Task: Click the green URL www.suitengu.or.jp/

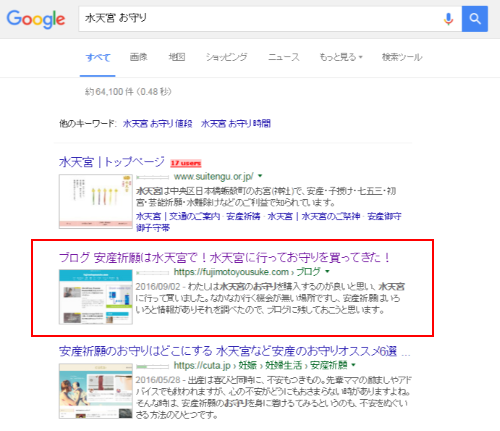Action: pyautogui.click(x=214, y=176)
